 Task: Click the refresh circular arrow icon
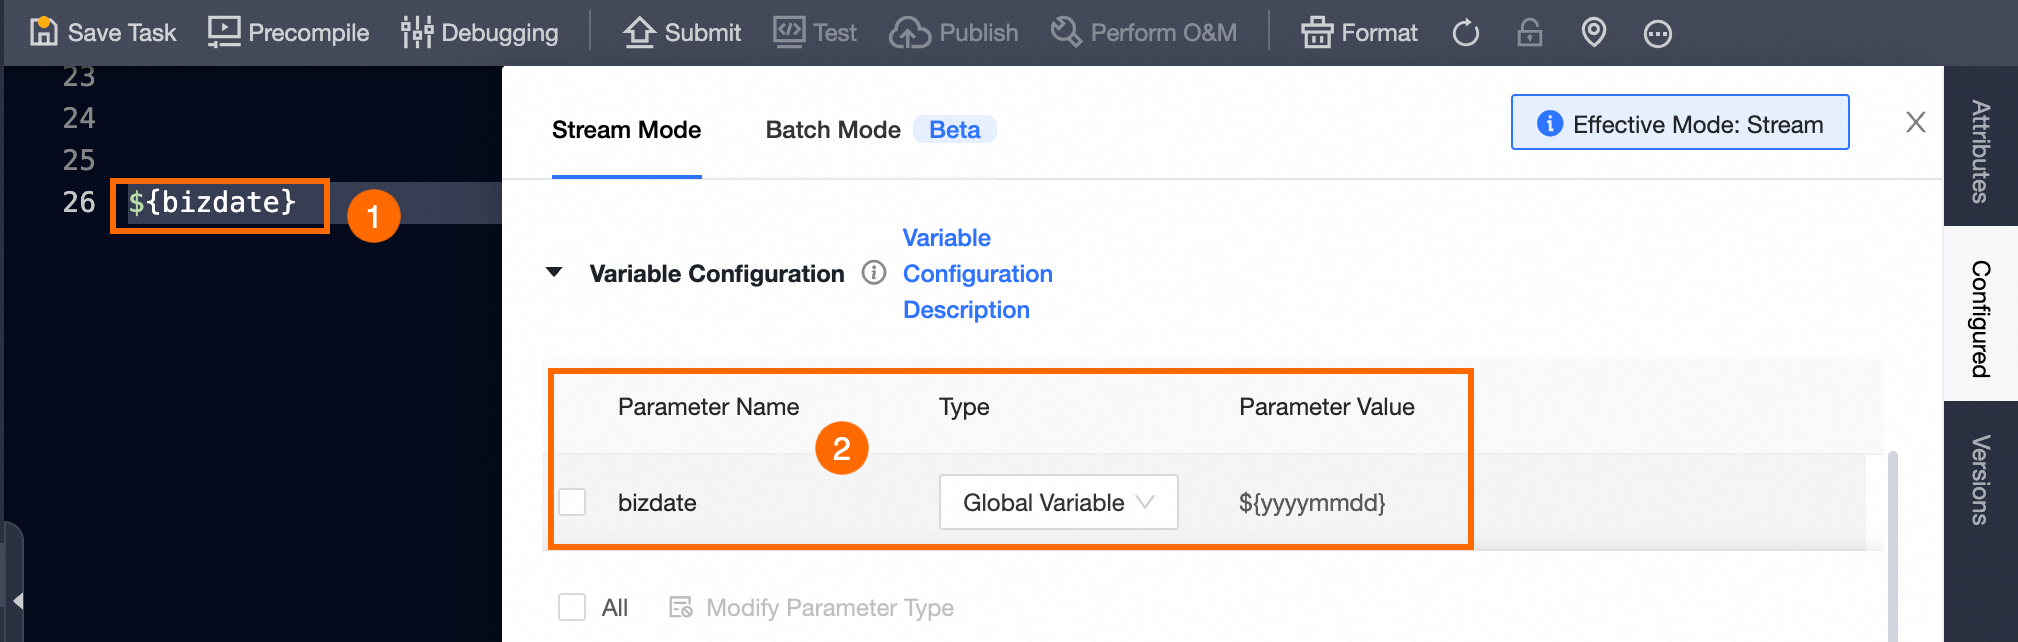1466,33
